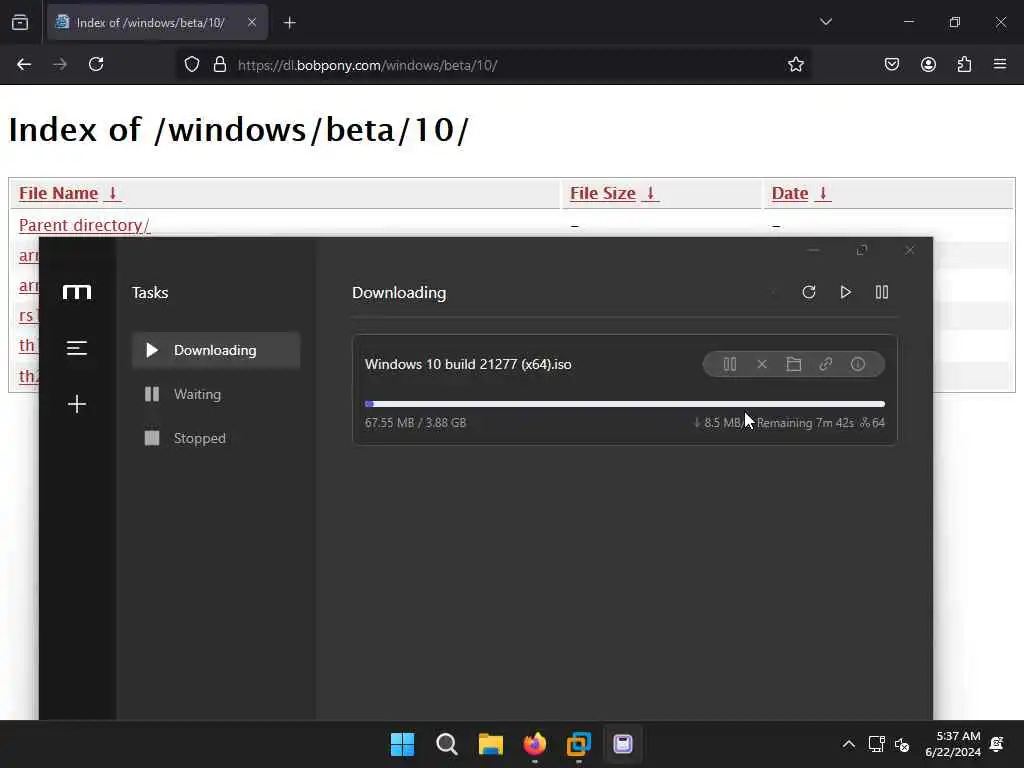Resume all tasks with the play icon
1024x768 pixels.
(846, 292)
